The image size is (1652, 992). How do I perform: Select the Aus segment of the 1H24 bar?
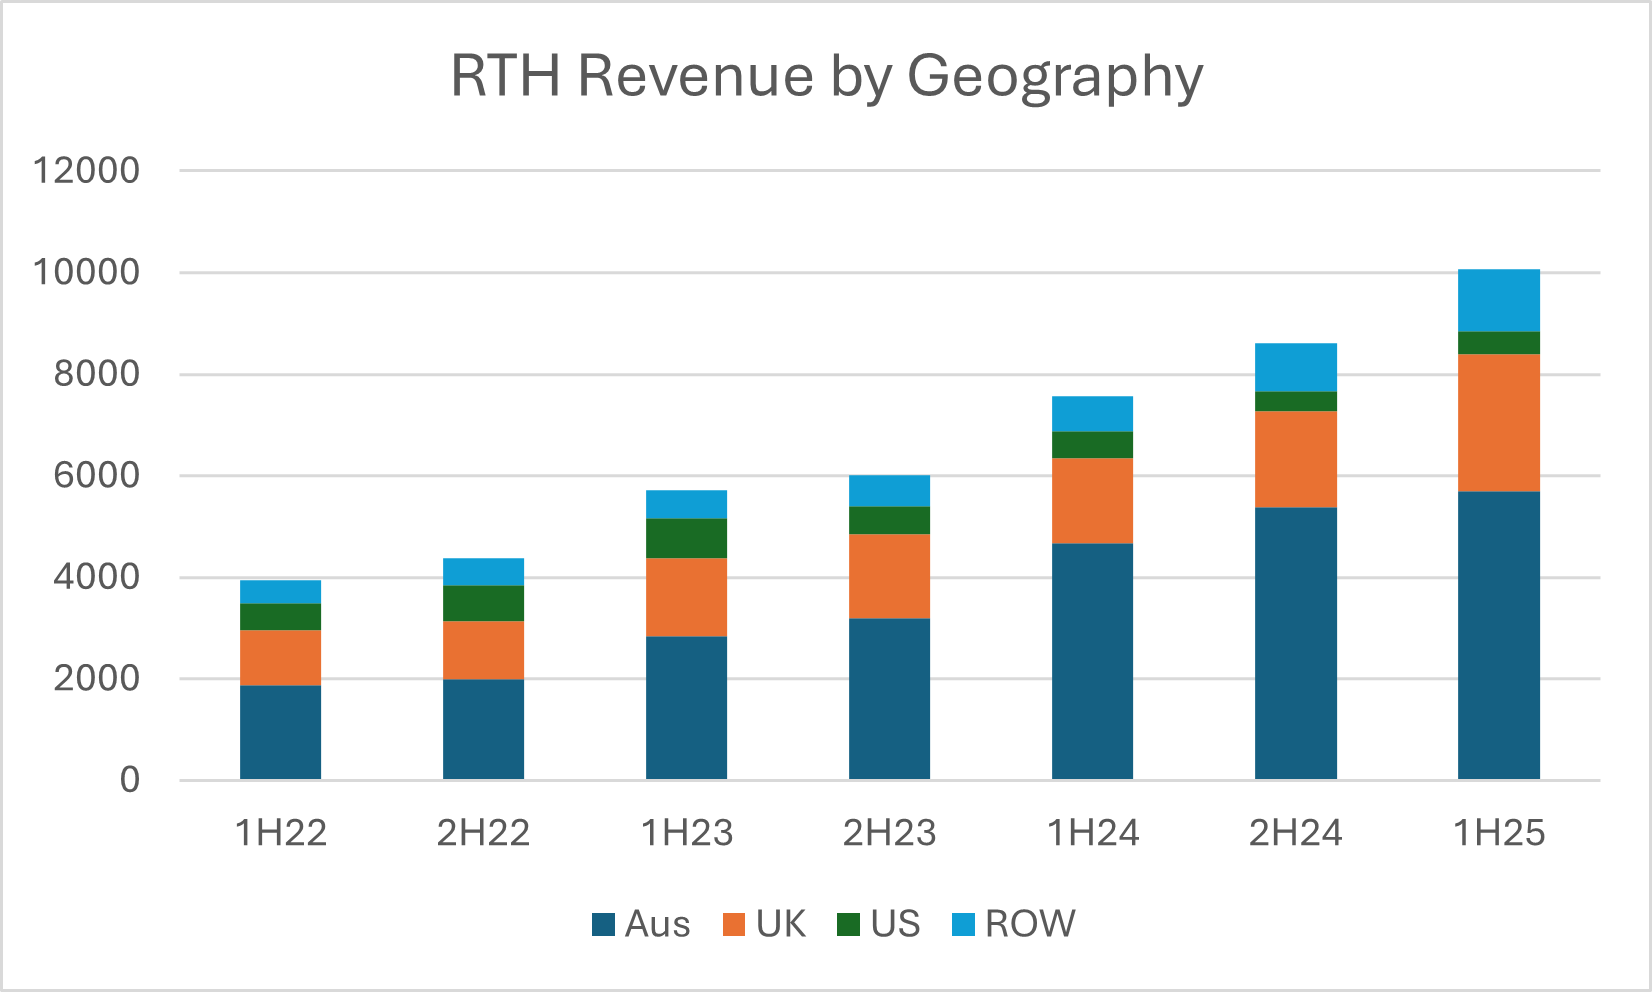pyautogui.click(x=1092, y=661)
